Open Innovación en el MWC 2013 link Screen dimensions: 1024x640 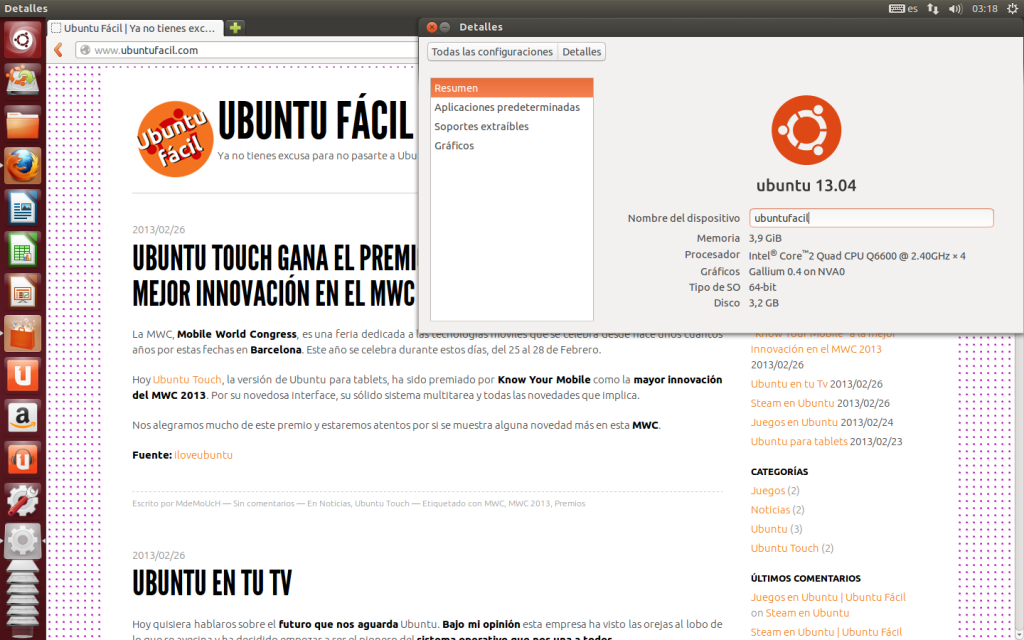[x=816, y=349]
